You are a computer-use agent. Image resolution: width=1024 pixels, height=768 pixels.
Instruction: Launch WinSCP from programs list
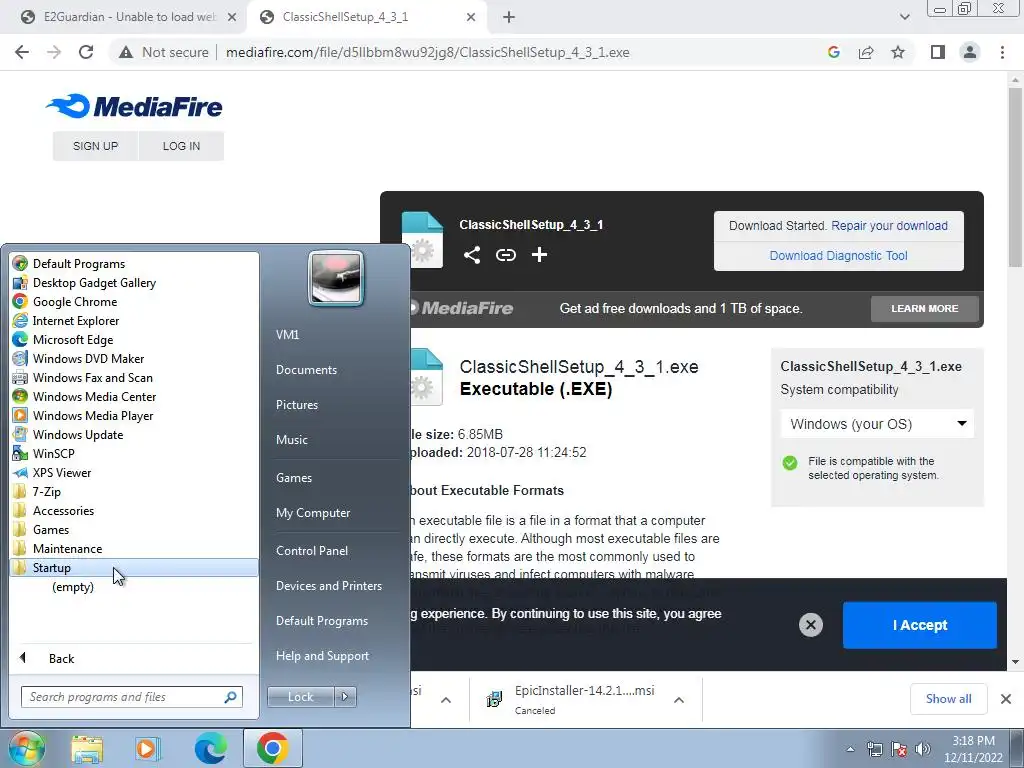coord(134,454)
